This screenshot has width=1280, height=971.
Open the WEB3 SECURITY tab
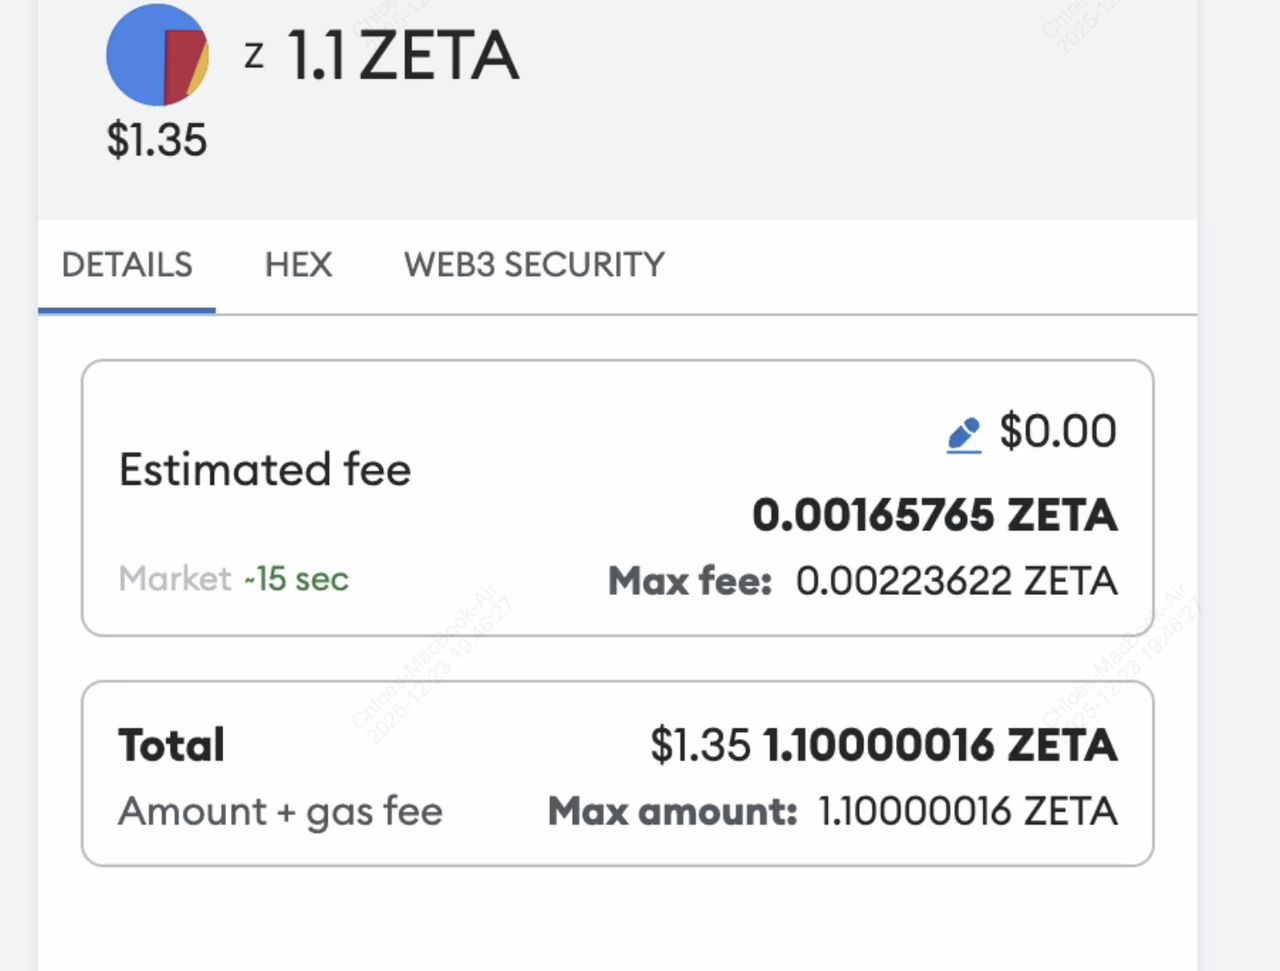(x=532, y=264)
